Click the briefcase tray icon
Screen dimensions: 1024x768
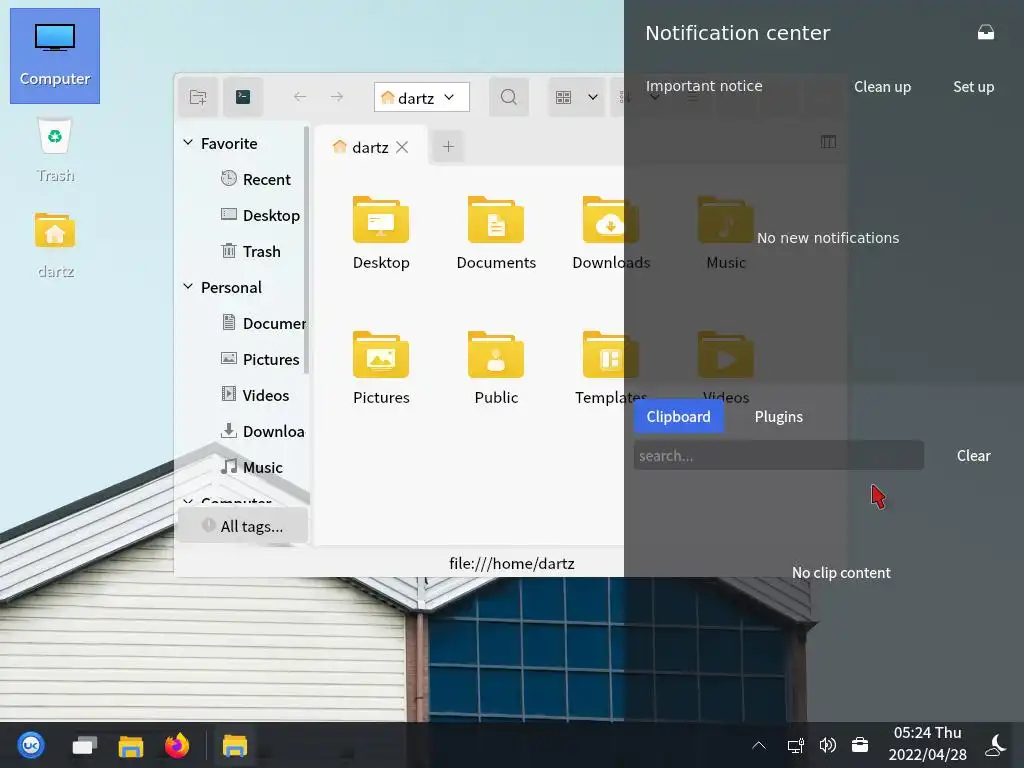(x=860, y=745)
